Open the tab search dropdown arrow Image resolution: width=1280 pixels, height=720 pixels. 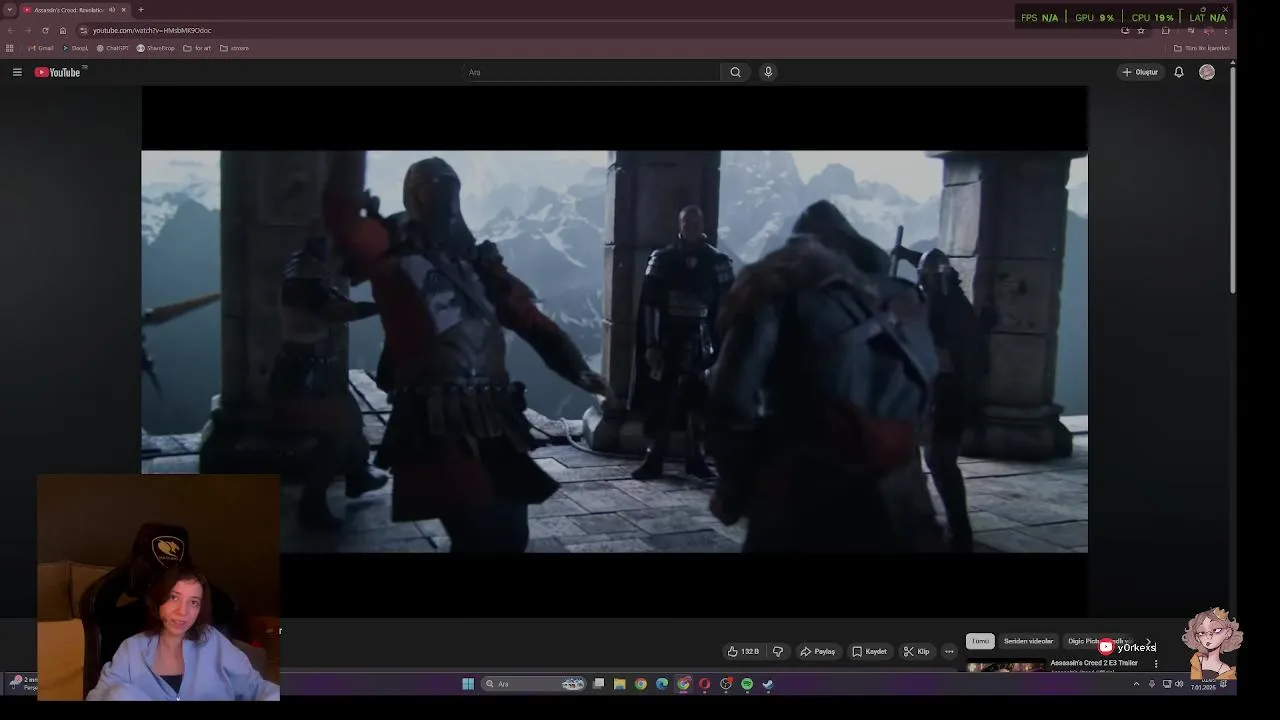[x=9, y=10]
